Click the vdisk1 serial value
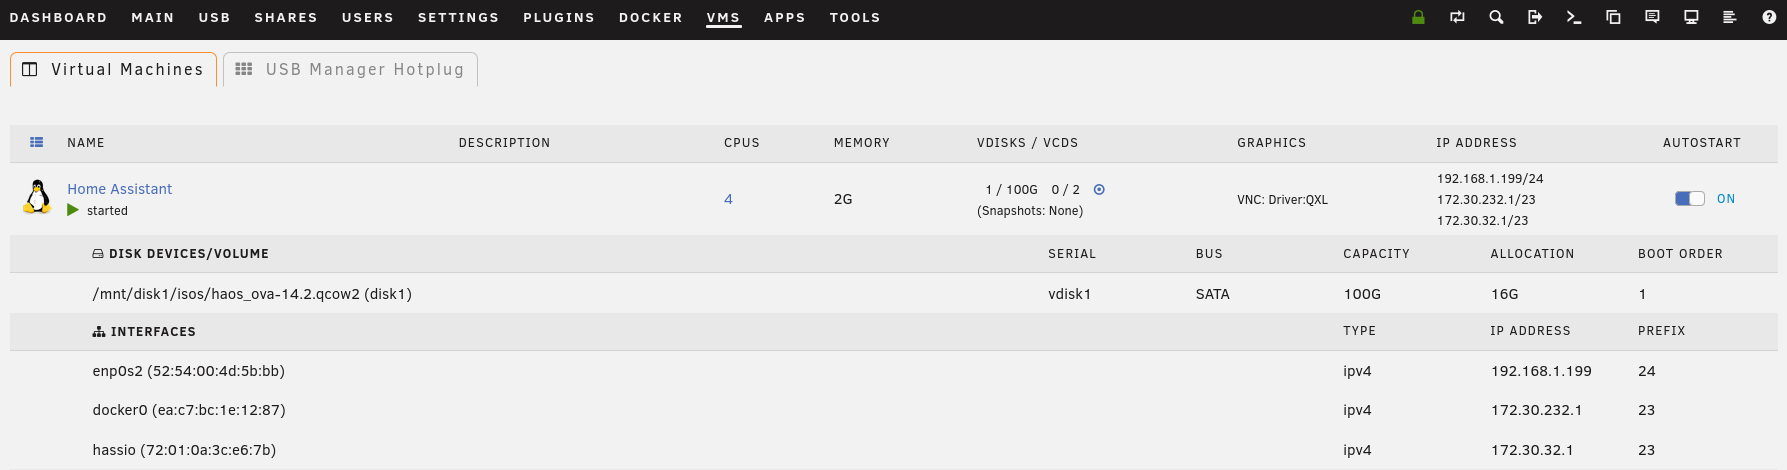The height and width of the screenshot is (470, 1787). point(1069,294)
